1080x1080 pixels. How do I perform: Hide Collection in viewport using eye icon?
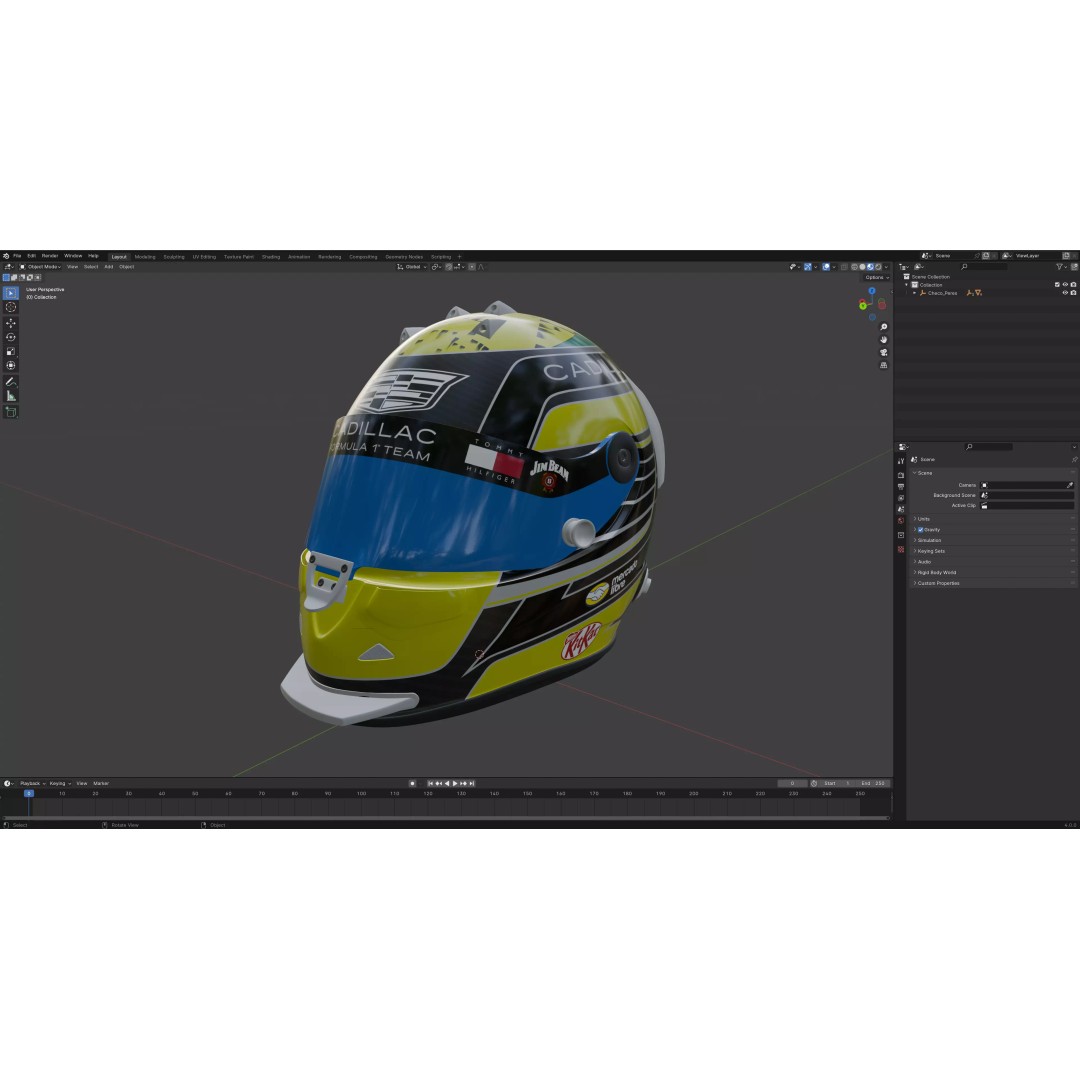tap(1065, 284)
